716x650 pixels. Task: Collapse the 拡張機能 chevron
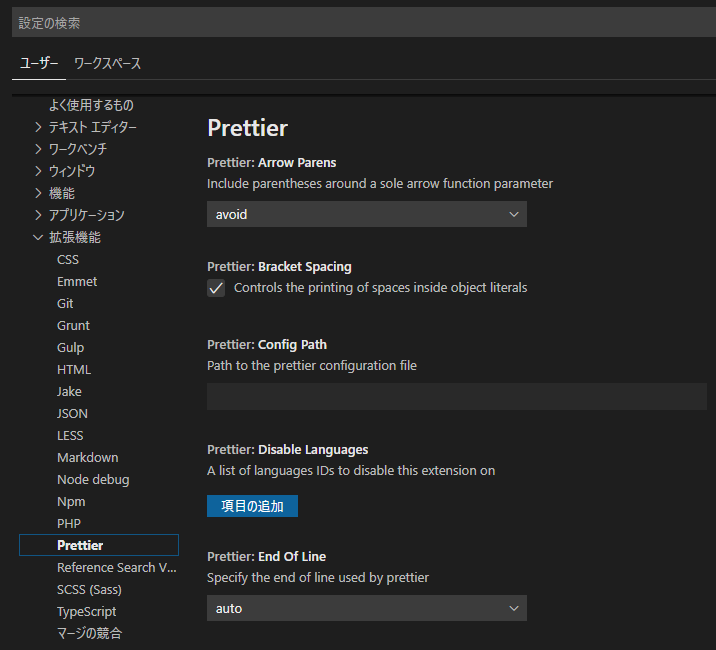(x=38, y=237)
